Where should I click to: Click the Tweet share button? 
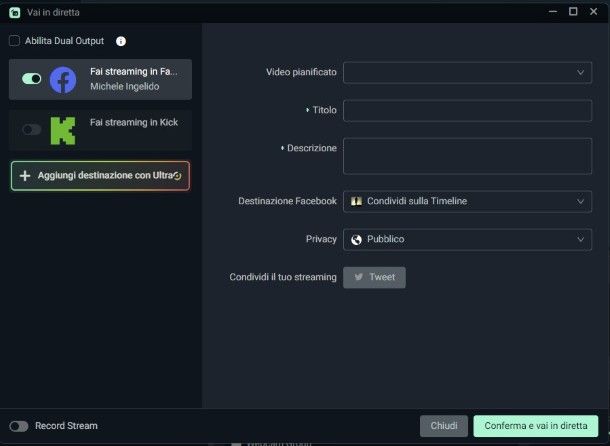(374, 277)
